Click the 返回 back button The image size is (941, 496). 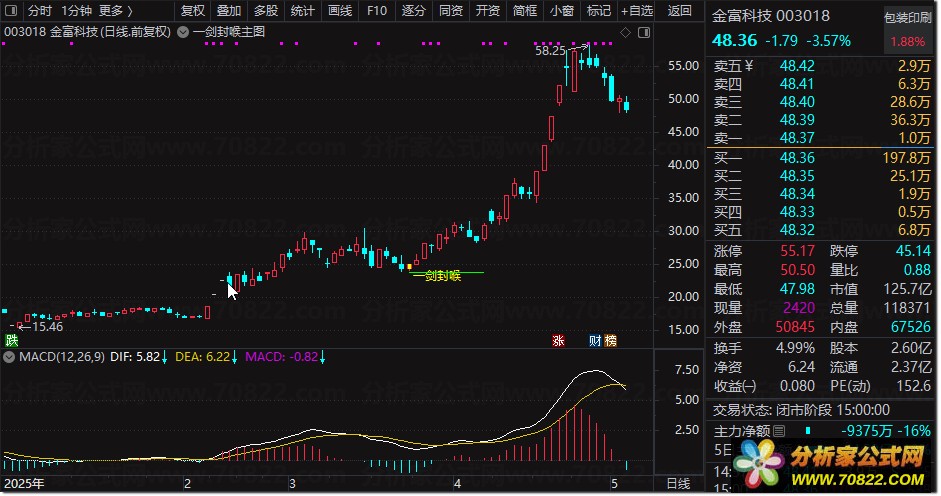[679, 10]
